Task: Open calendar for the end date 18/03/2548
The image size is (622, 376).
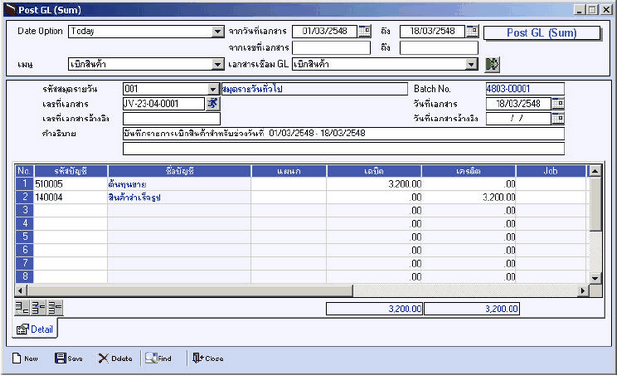Action: coord(472,31)
